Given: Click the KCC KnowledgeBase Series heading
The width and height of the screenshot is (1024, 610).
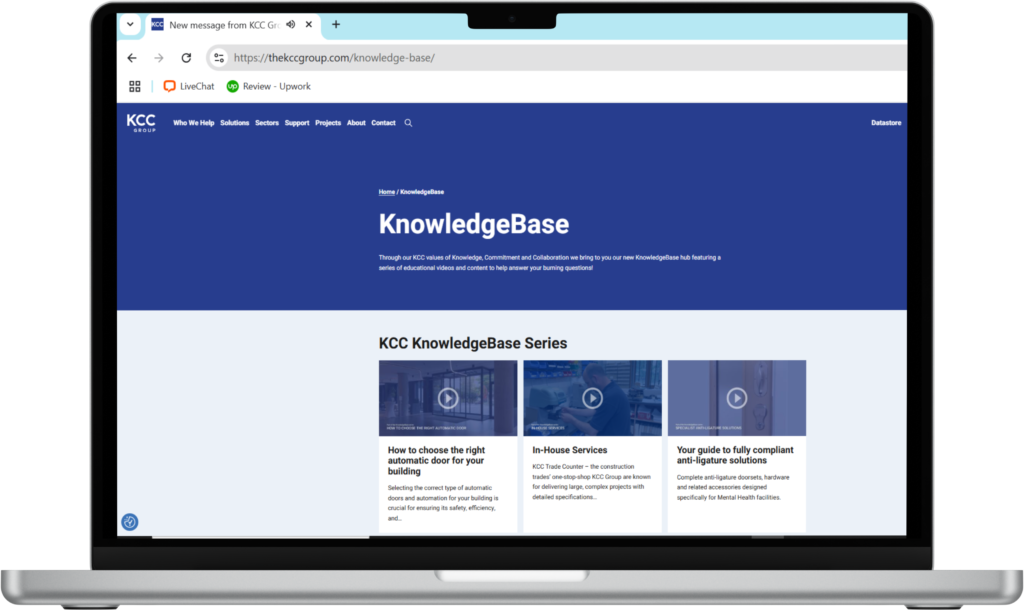Looking at the screenshot, I should 473,343.
